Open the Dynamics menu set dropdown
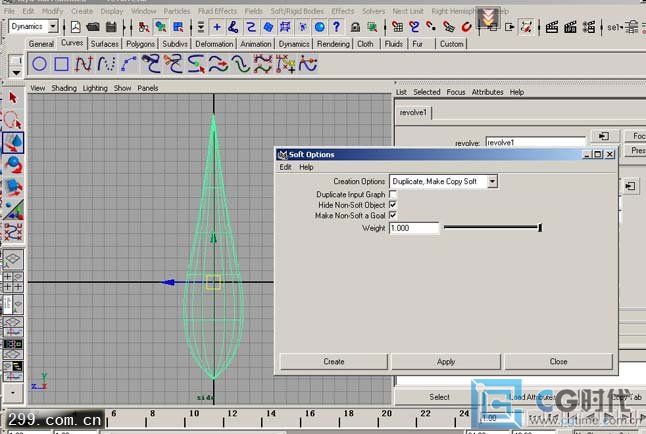Screen dimensions: 646x434 point(53,26)
